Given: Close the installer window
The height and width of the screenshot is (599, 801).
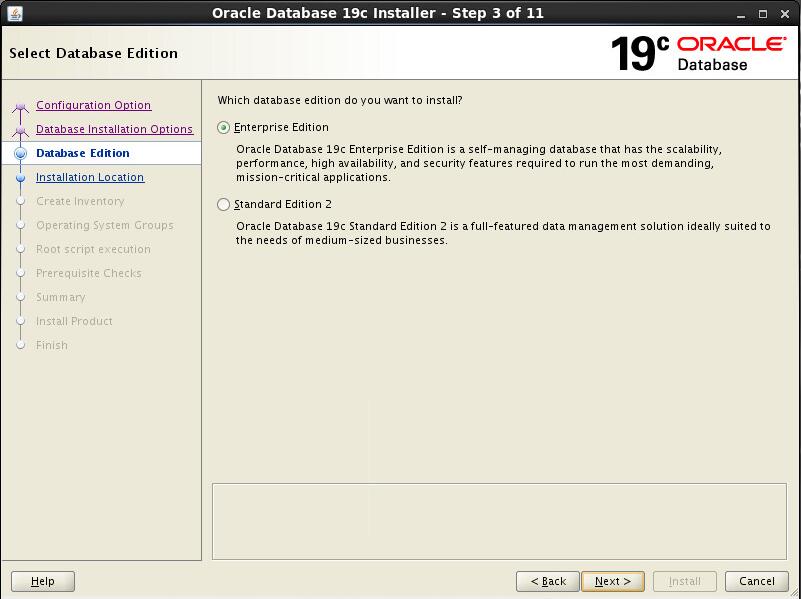Looking at the screenshot, I should (x=785, y=14).
